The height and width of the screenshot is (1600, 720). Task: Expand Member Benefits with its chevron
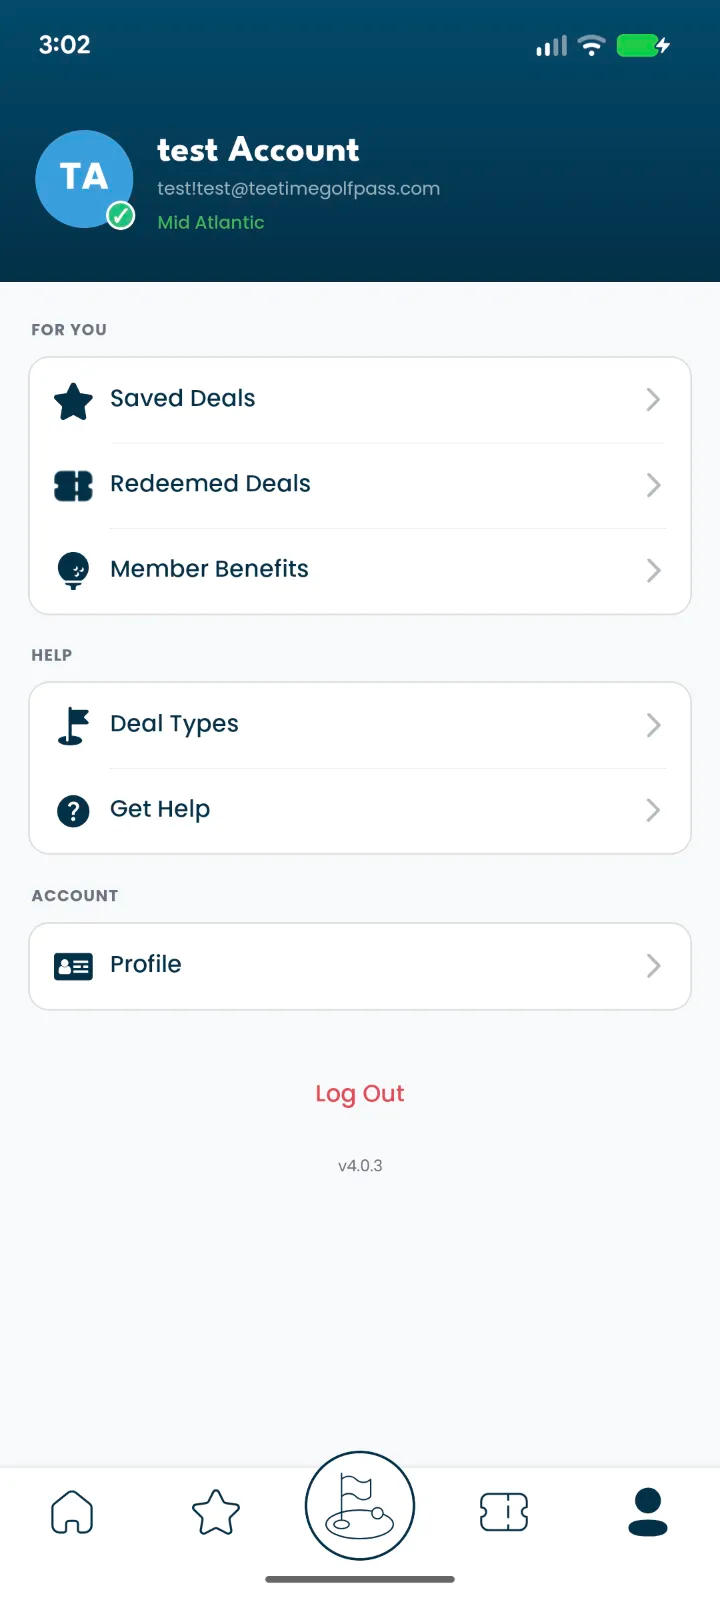point(653,570)
